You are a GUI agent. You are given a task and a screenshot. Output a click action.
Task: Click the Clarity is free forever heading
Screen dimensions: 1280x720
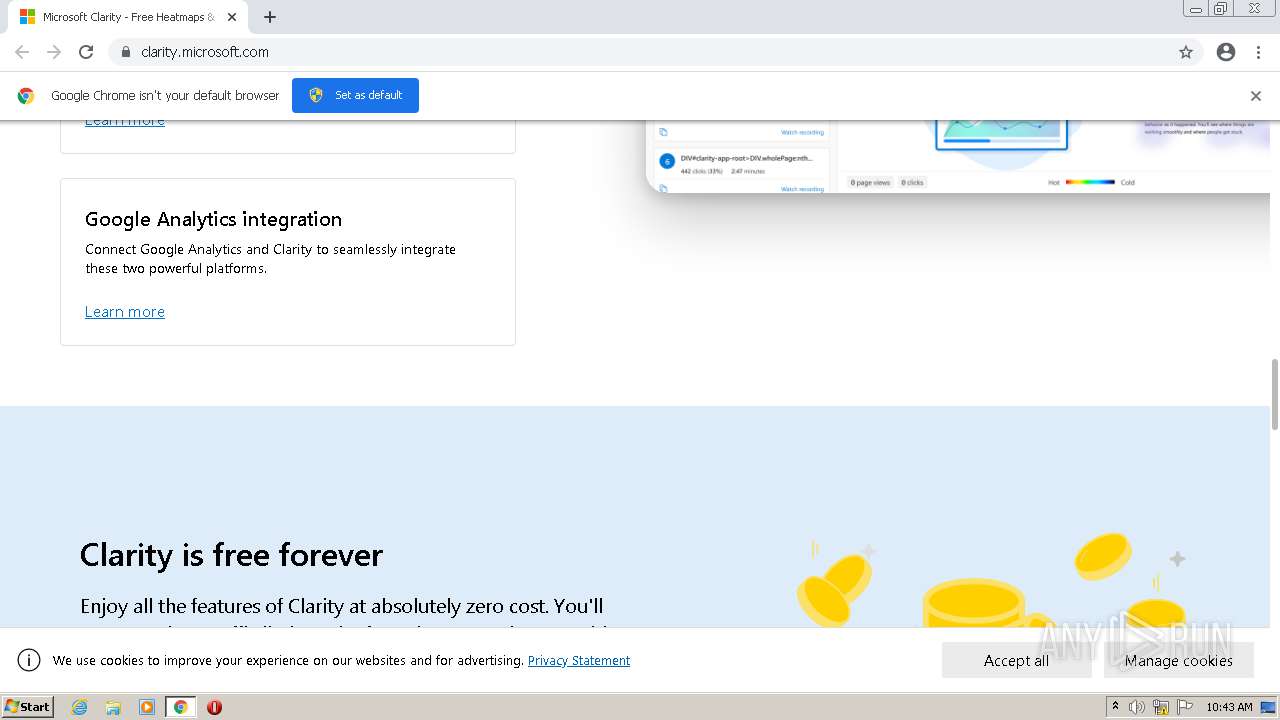click(231, 555)
